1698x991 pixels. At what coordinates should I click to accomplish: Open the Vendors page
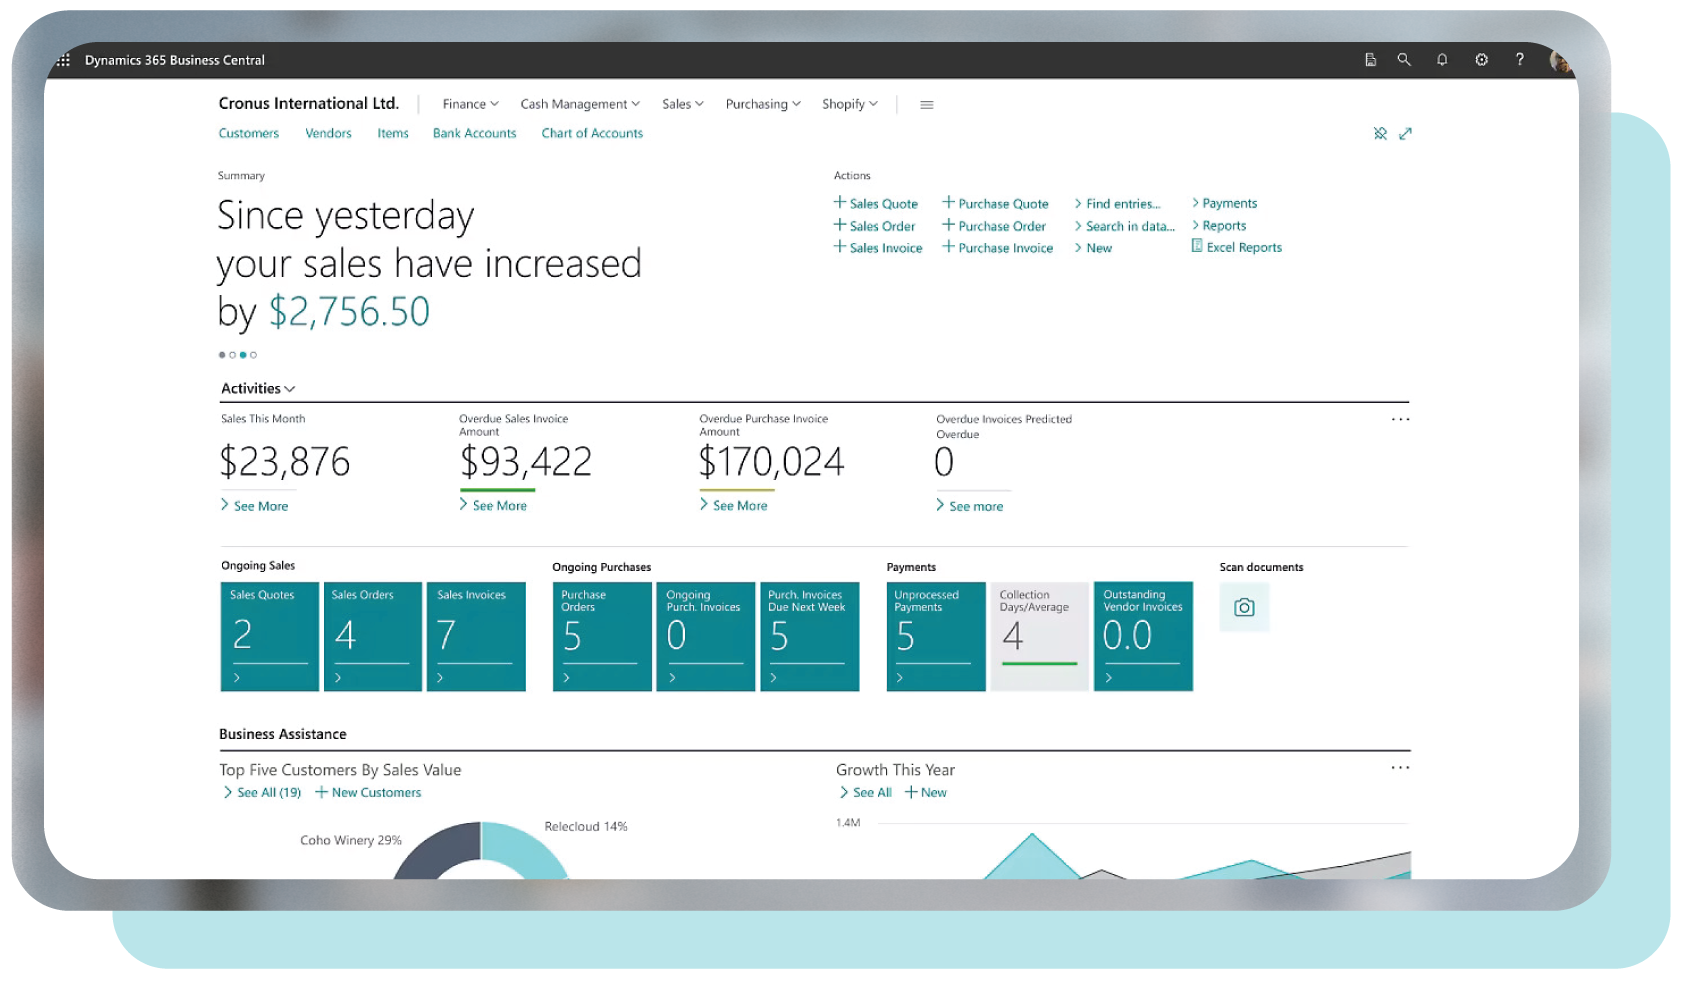pos(328,133)
